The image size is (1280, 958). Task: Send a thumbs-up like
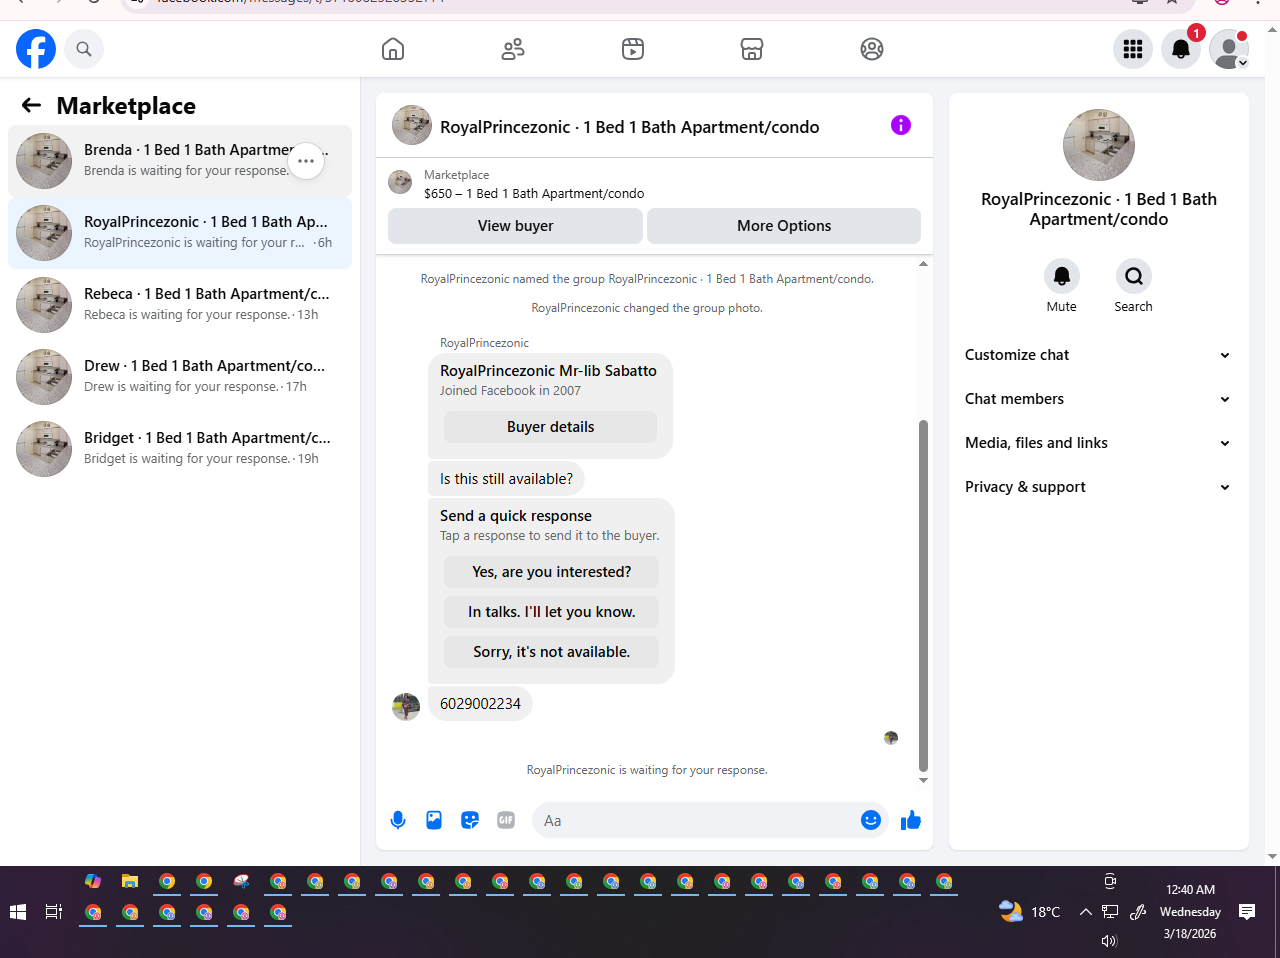click(911, 821)
